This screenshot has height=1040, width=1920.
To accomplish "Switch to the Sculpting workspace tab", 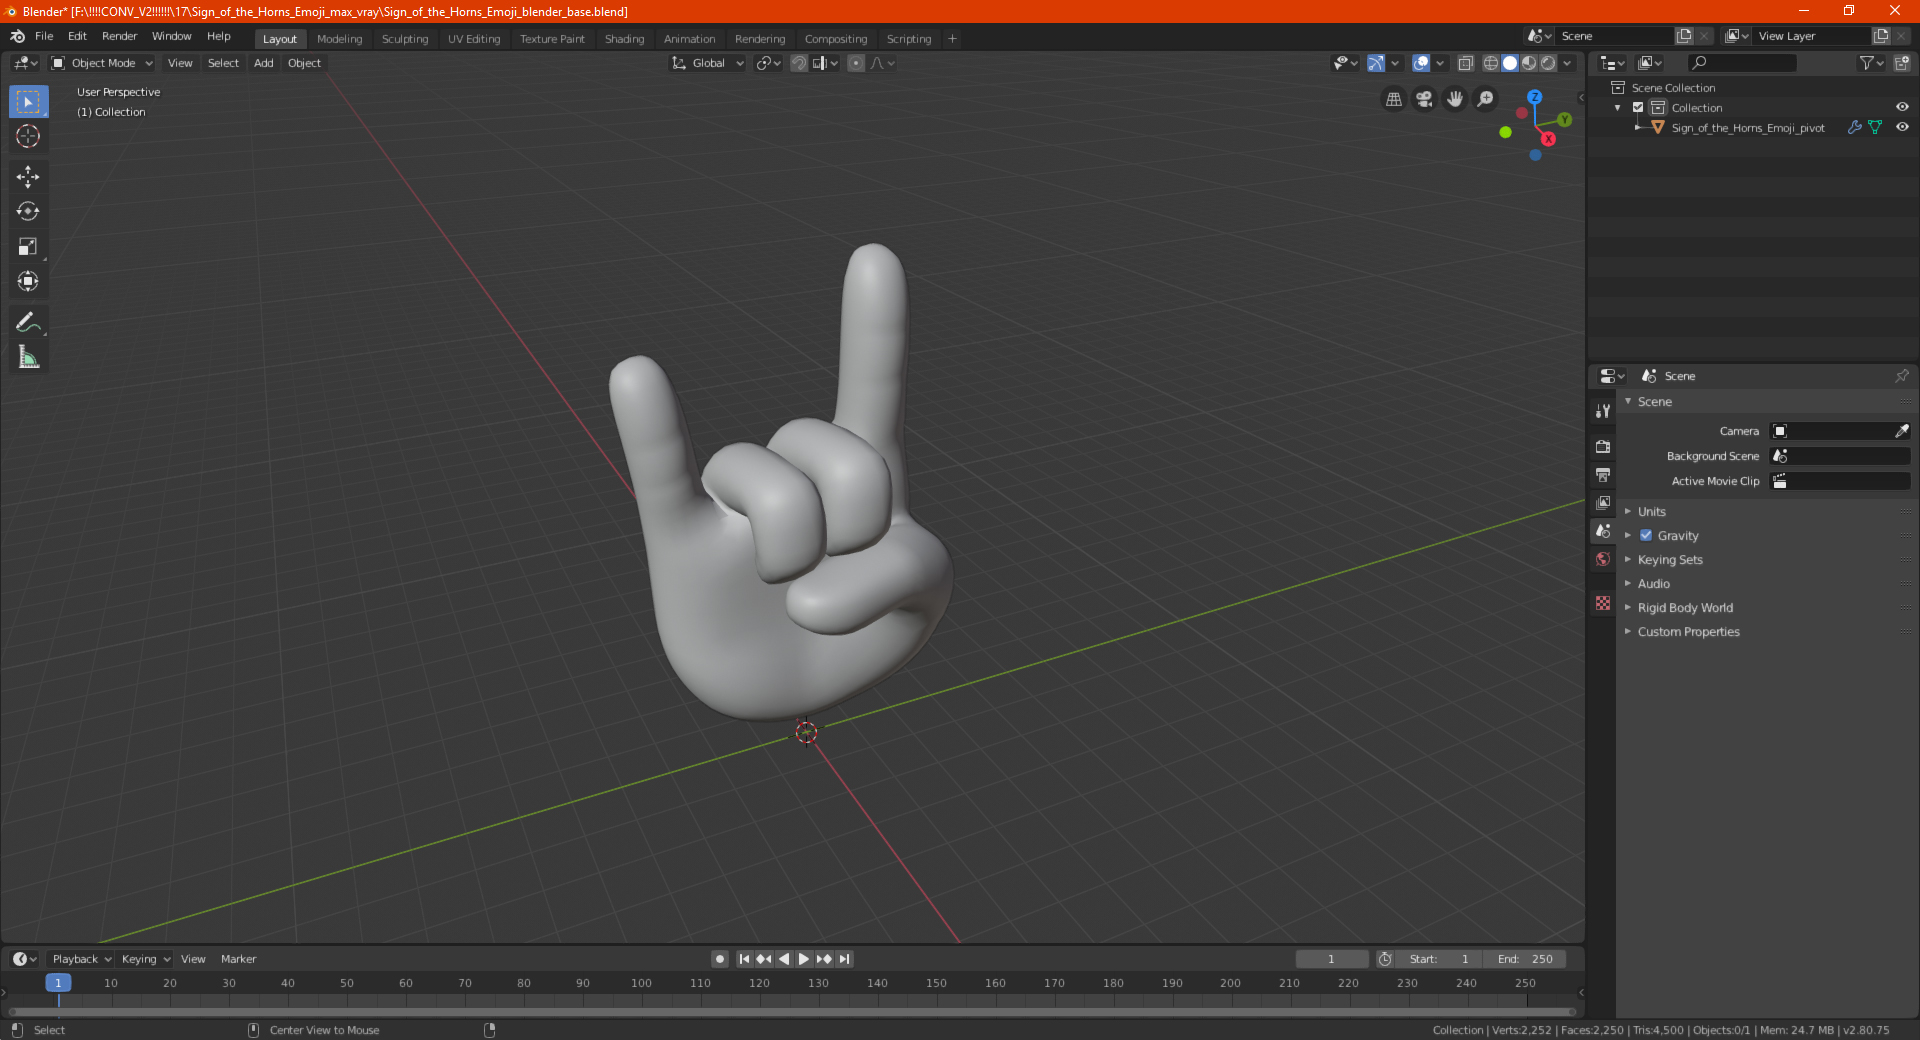I will tap(405, 39).
